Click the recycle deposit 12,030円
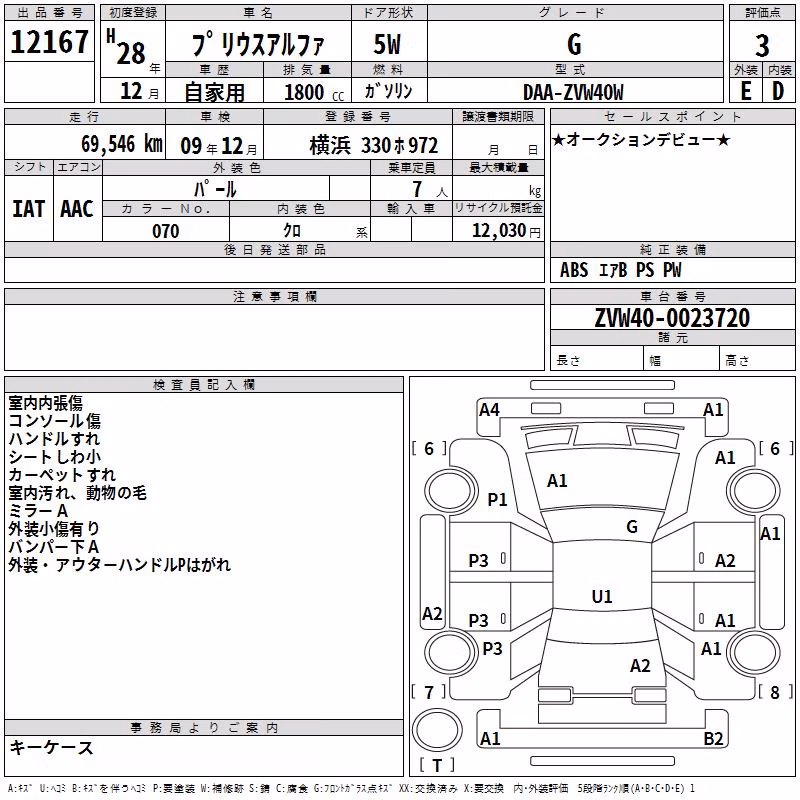This screenshot has height=800, width=800. (x=506, y=231)
